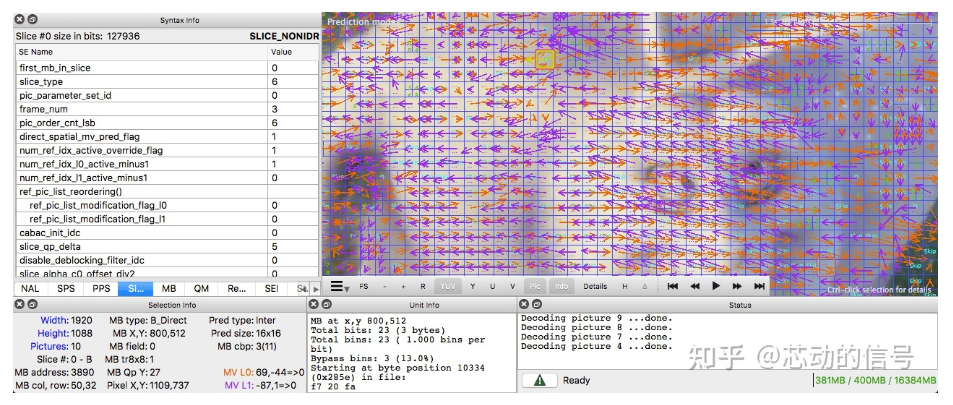Click the warning triangle status icon

coord(539,380)
